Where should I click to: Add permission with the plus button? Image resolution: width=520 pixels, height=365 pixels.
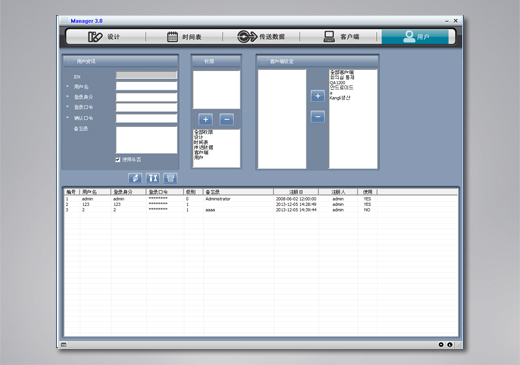[x=206, y=119]
